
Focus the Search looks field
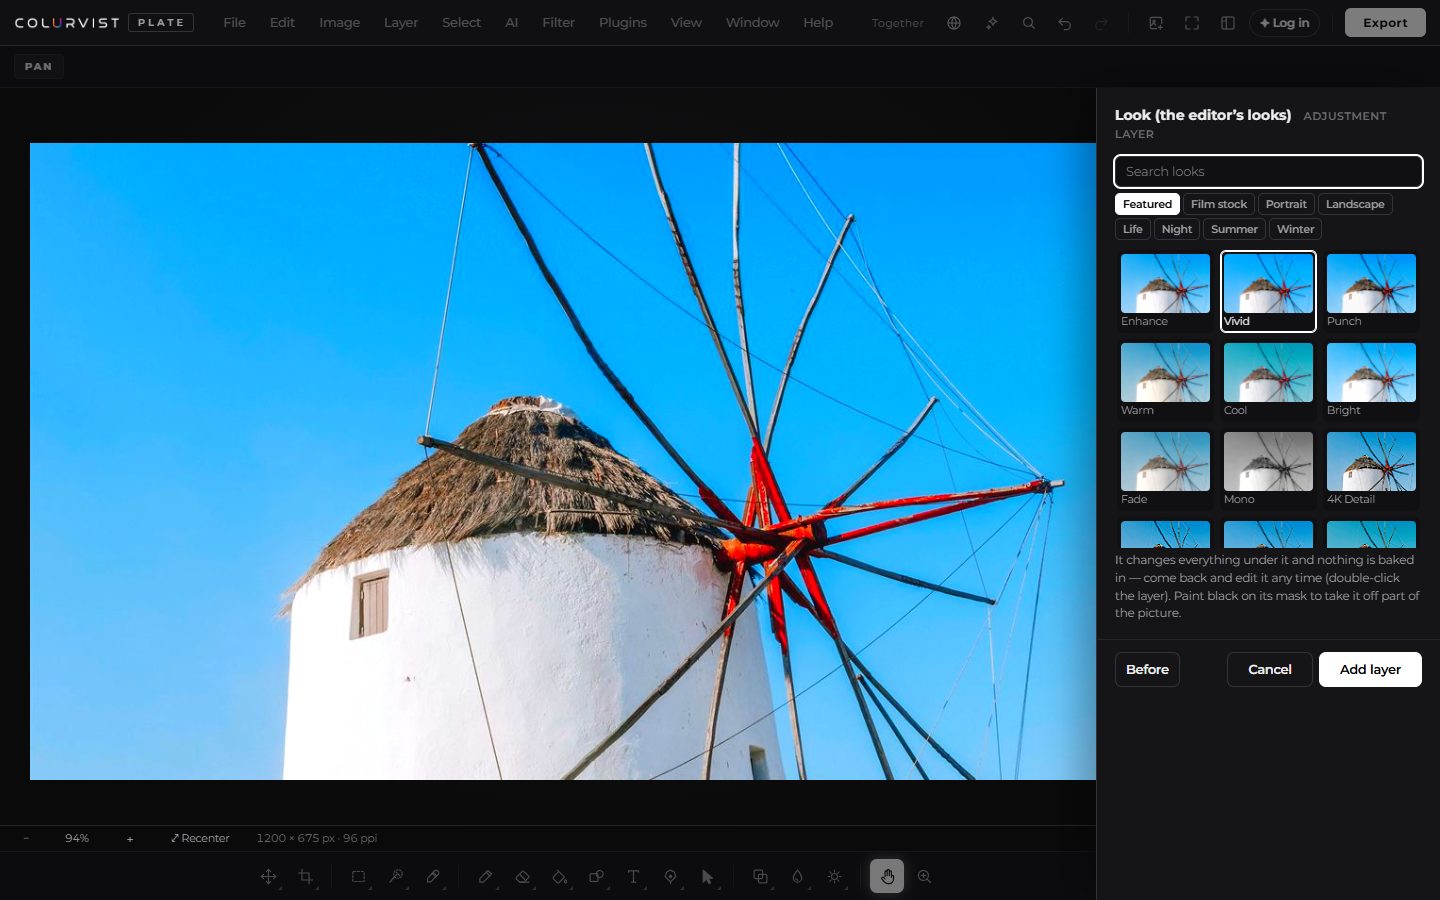(x=1268, y=172)
